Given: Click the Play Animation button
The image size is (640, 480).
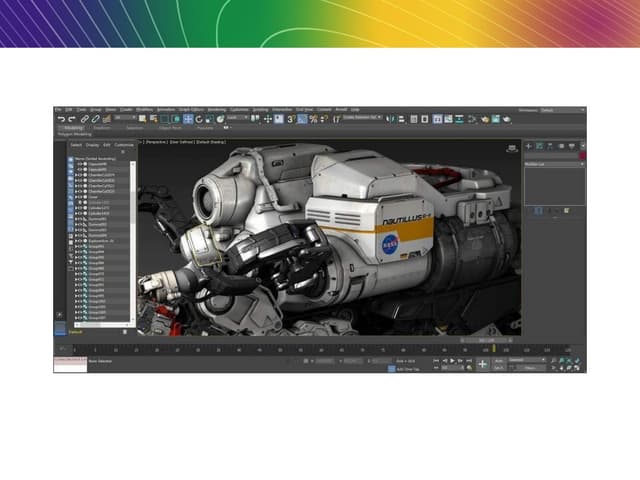Looking at the screenshot, I should [x=453, y=360].
